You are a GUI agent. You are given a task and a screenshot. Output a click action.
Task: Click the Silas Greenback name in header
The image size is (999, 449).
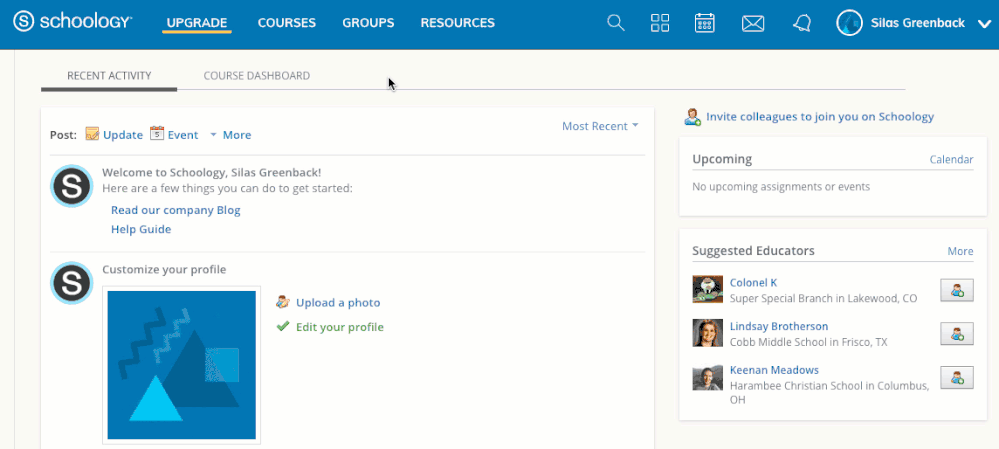[917, 23]
